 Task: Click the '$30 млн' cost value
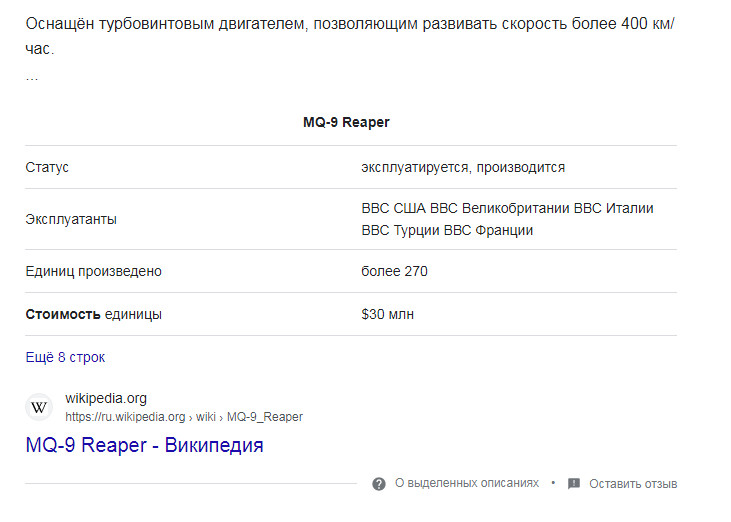(x=387, y=315)
